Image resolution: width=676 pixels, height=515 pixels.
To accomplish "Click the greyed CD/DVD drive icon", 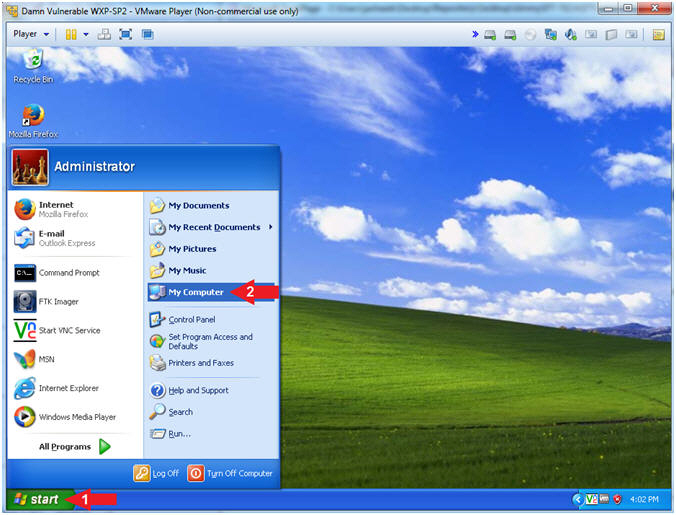I will [530, 34].
